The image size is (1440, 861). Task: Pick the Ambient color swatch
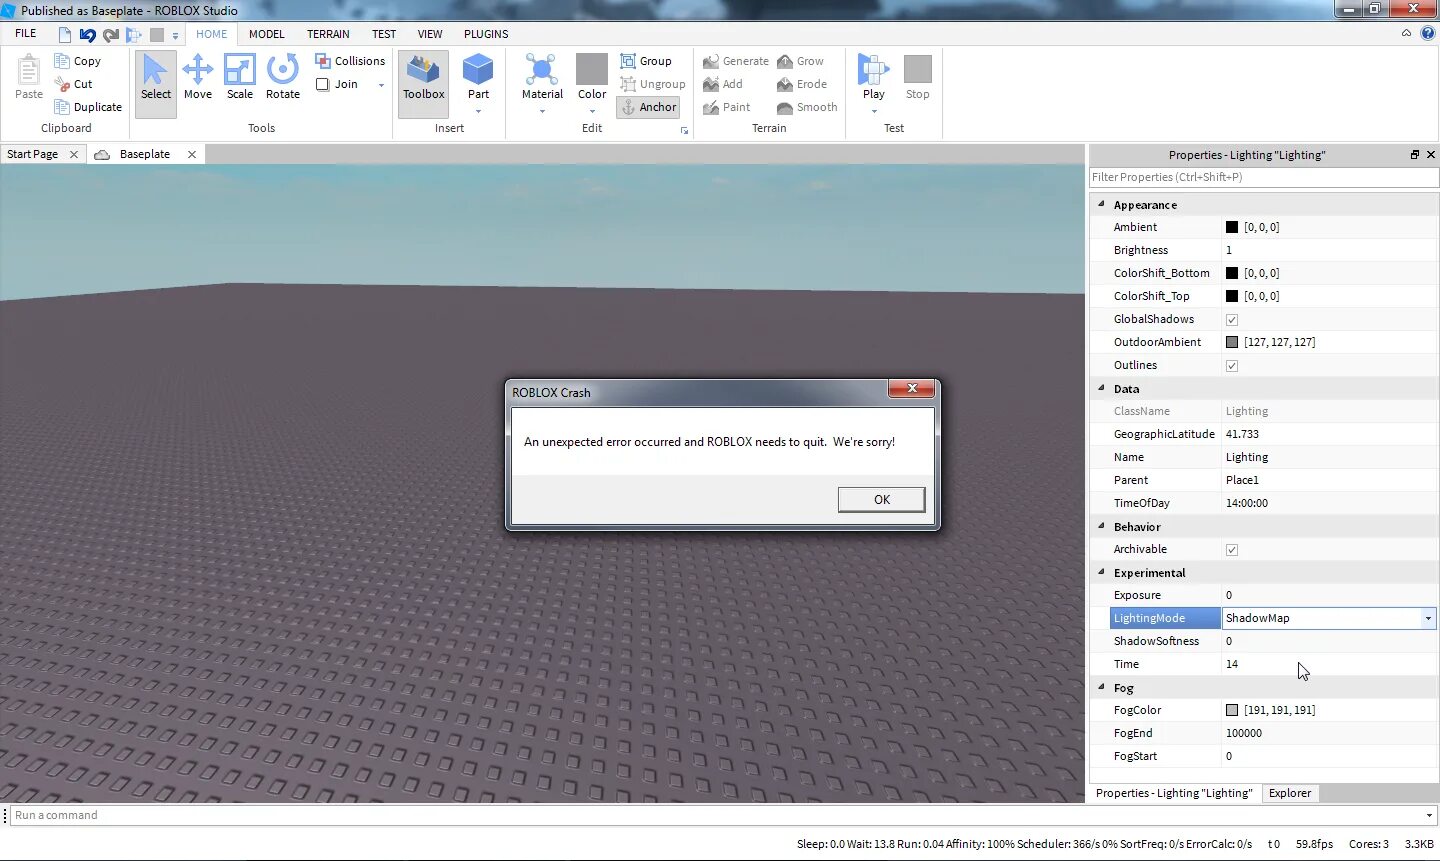point(1232,228)
